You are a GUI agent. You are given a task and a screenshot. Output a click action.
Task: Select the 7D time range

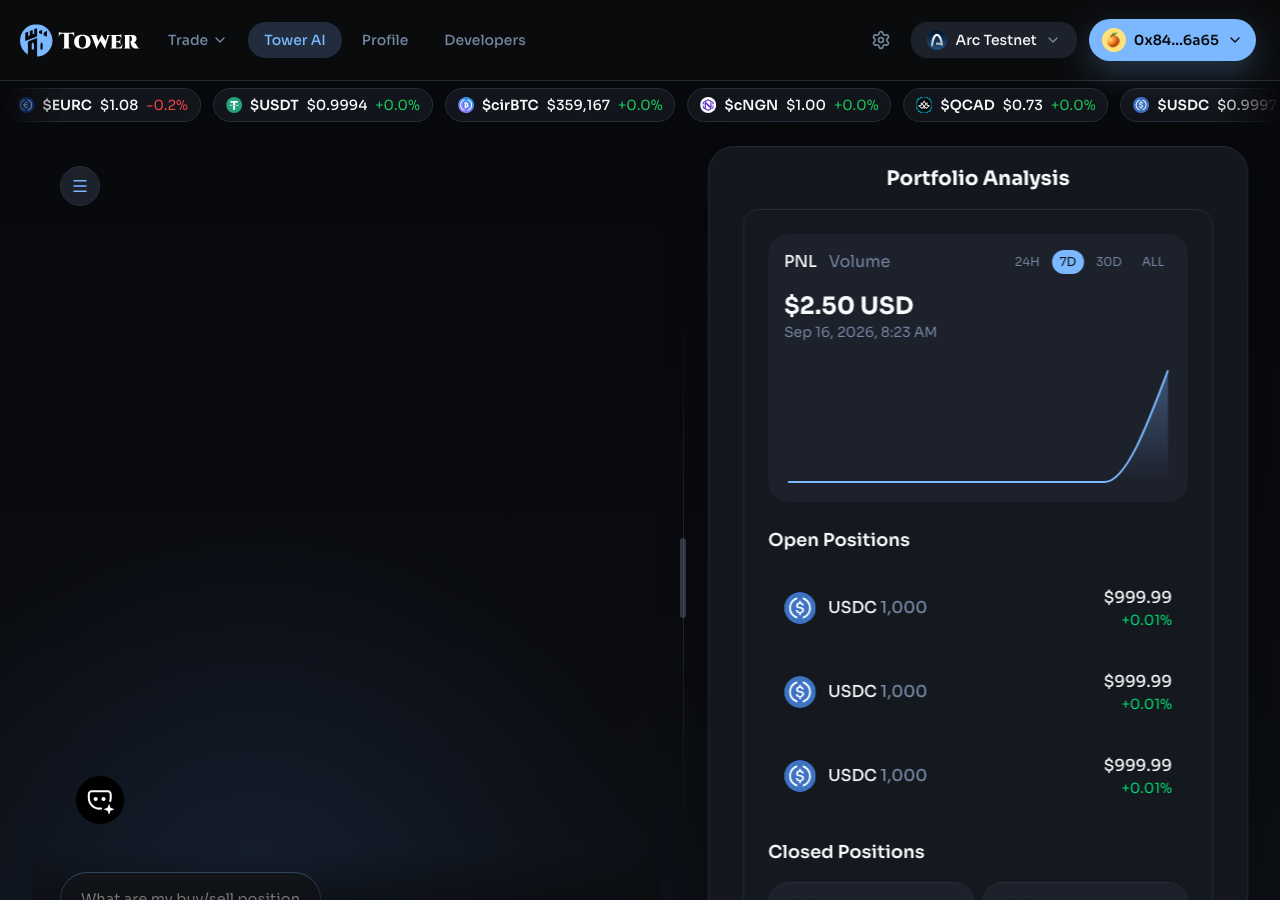[1068, 262]
